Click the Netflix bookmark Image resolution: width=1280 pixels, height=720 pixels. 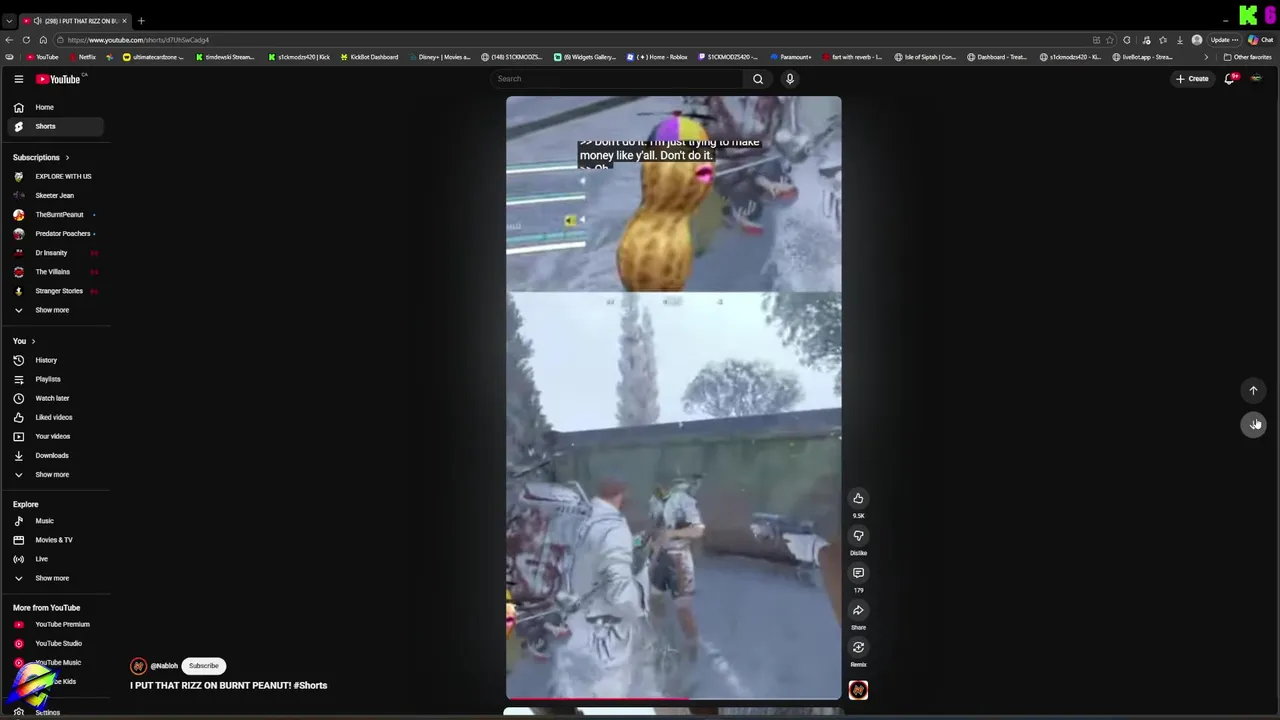click(82, 57)
